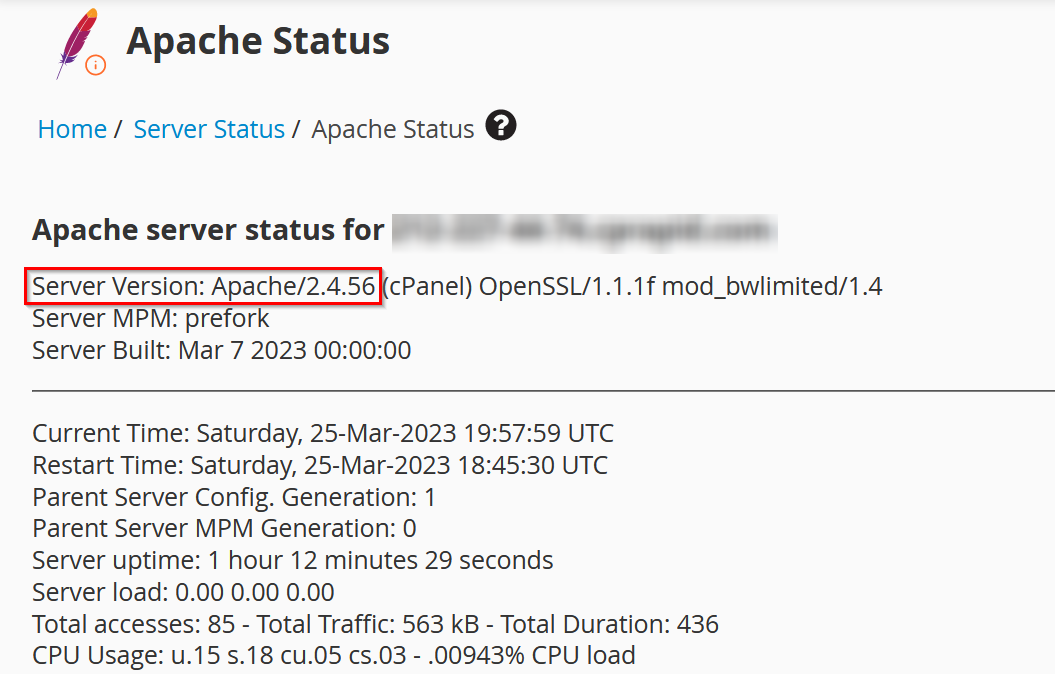Go to the Home breadcrumb link
1055x674 pixels.
coord(72,129)
